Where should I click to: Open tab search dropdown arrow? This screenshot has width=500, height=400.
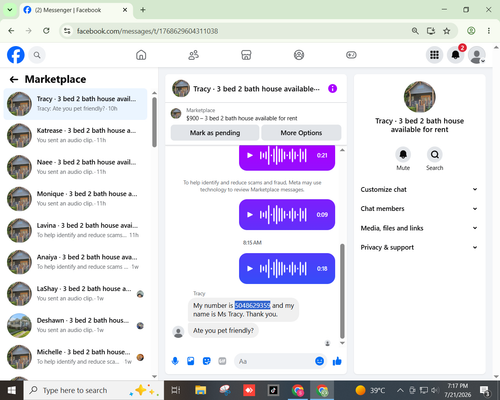(10, 10)
